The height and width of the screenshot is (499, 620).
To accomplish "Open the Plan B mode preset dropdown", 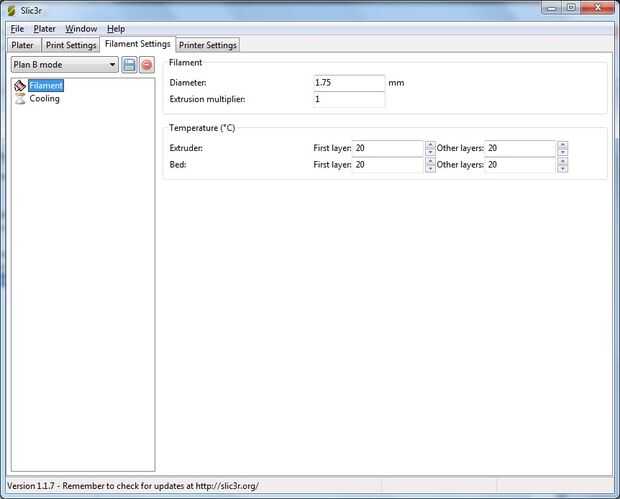I will point(65,65).
